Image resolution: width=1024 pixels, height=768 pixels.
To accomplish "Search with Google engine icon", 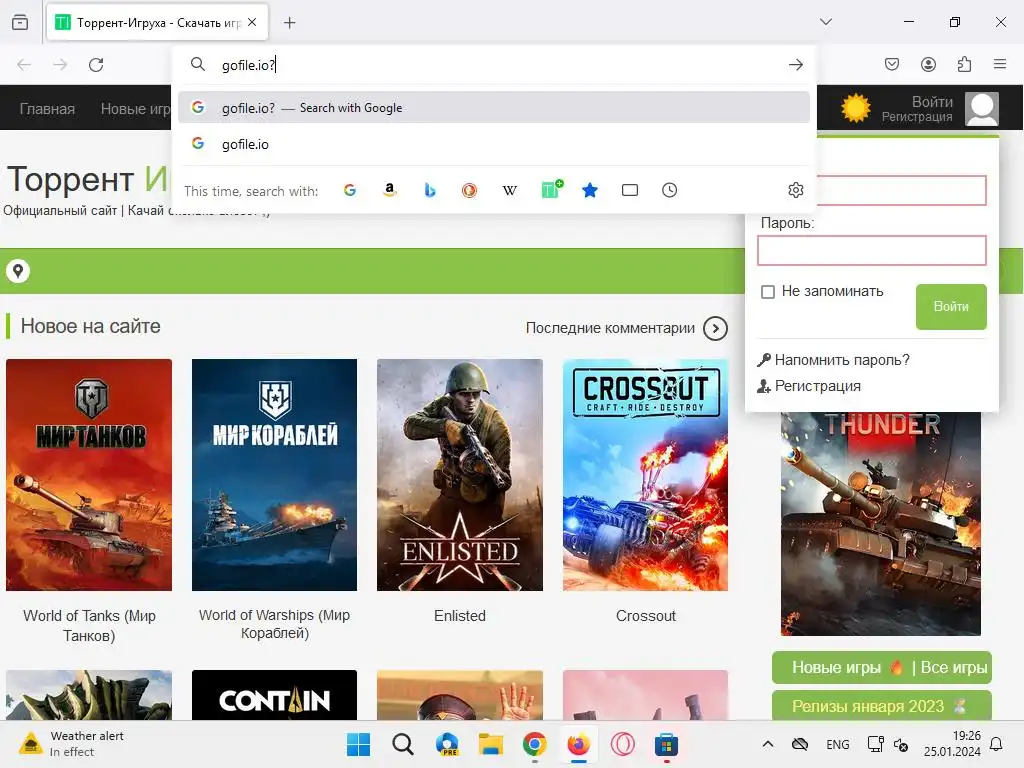I will click(350, 190).
